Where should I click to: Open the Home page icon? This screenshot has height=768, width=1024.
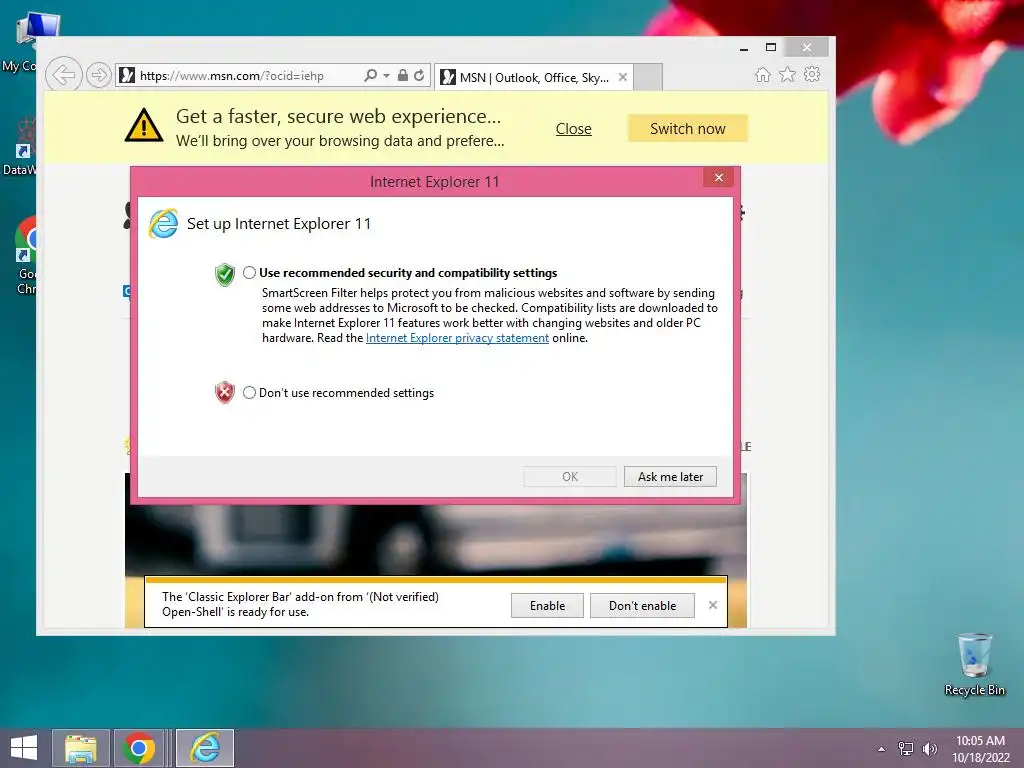pos(763,74)
